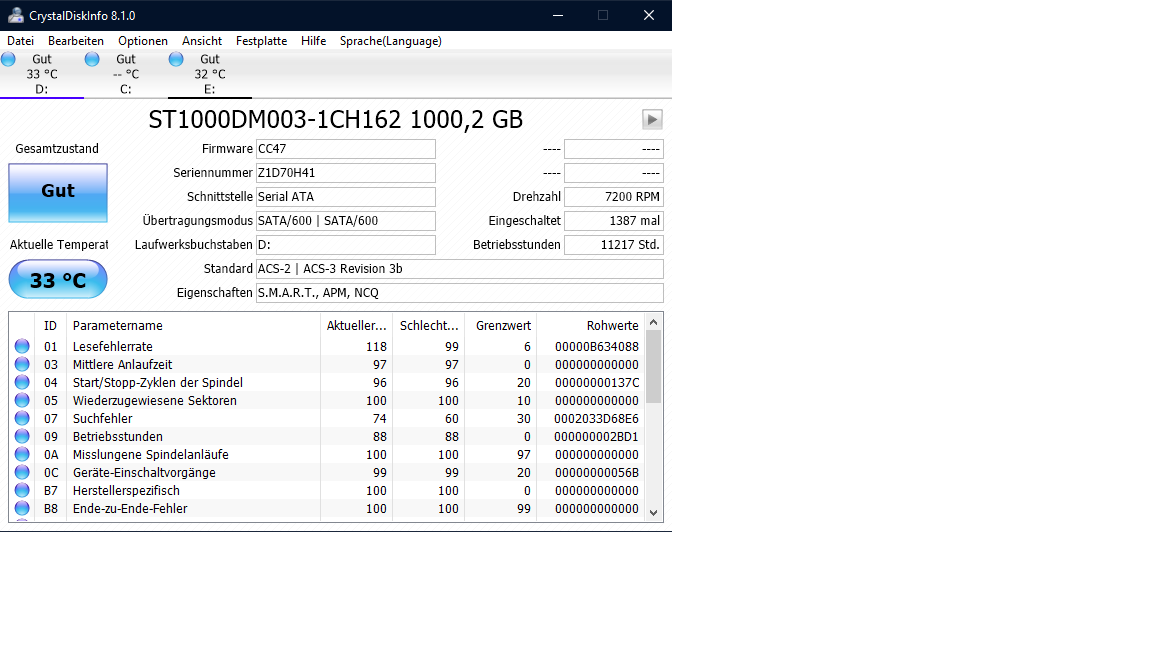The image size is (1152, 648).
Task: Click the Aktueller... column header
Action: pos(356,325)
